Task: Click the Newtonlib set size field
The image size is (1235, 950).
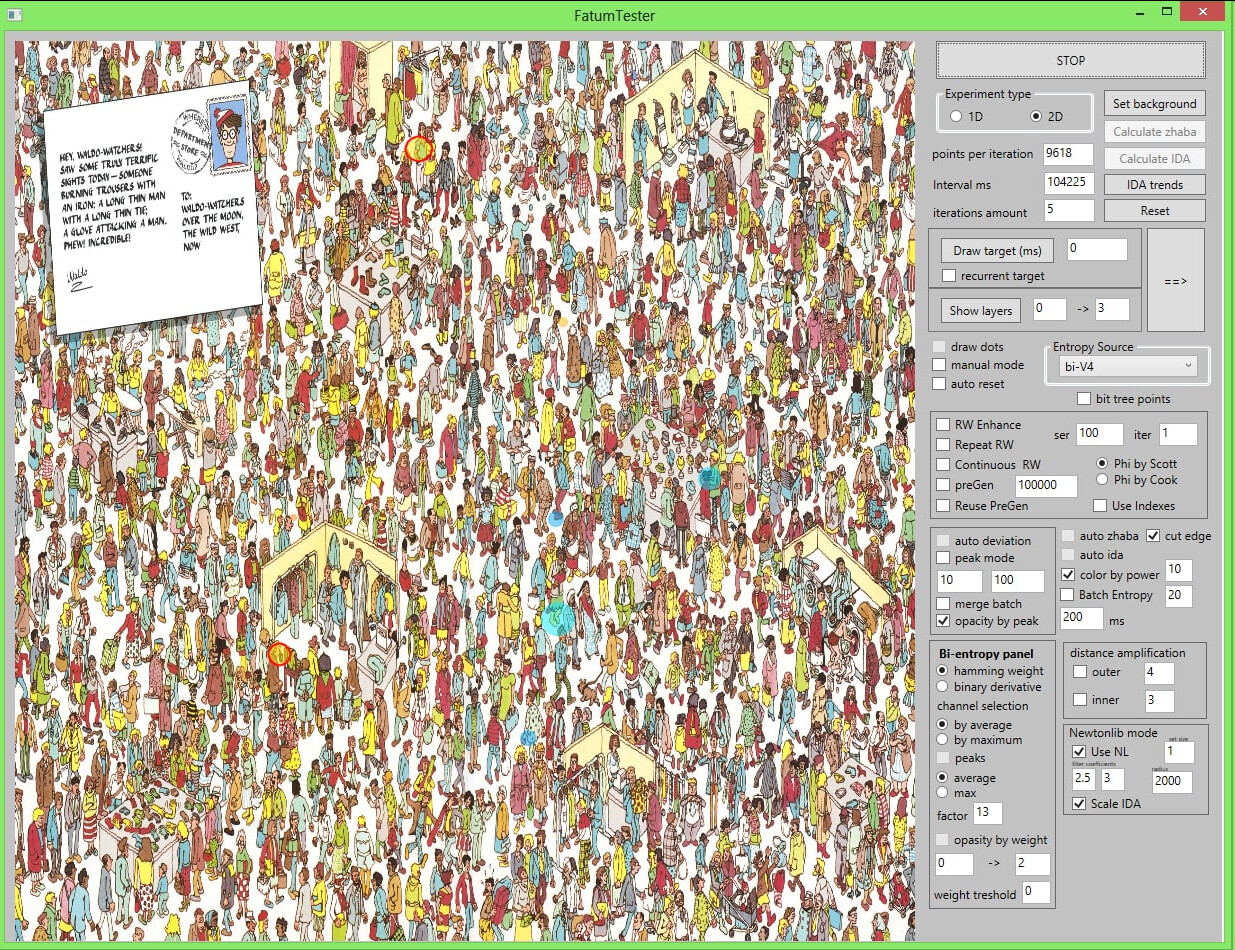Action: (x=1178, y=751)
